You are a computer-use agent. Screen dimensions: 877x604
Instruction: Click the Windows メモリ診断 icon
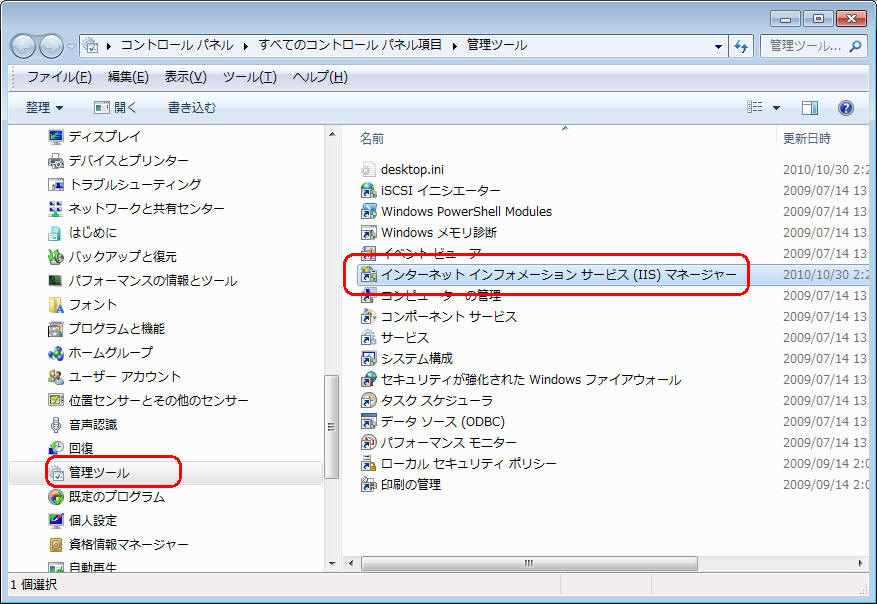point(368,233)
